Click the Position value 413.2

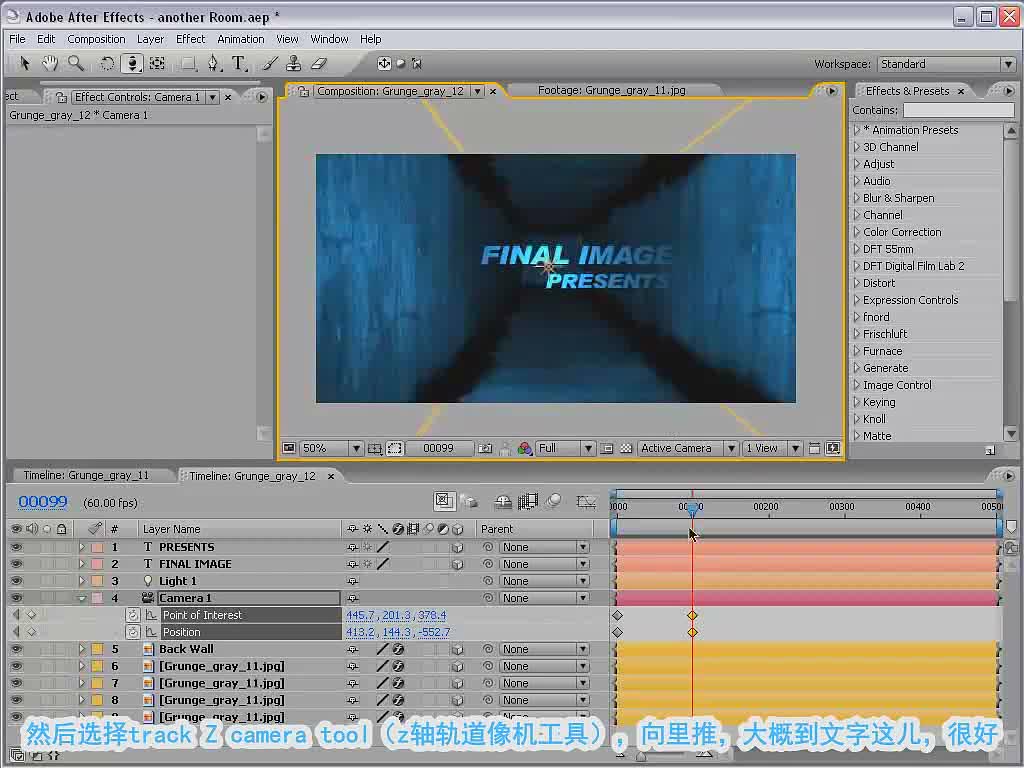click(360, 632)
